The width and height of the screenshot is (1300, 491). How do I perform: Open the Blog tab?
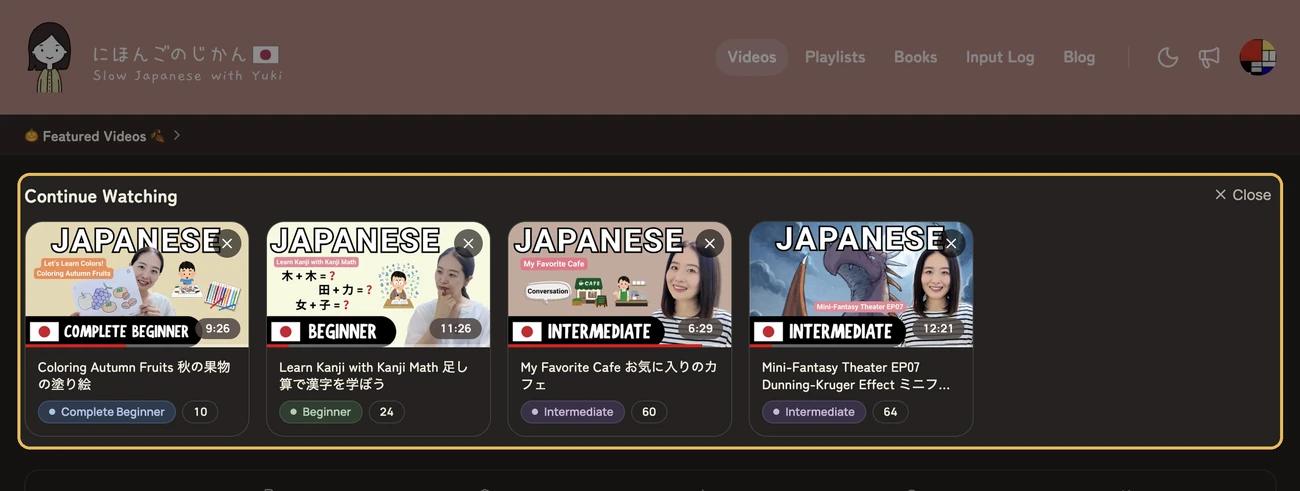click(x=1079, y=57)
